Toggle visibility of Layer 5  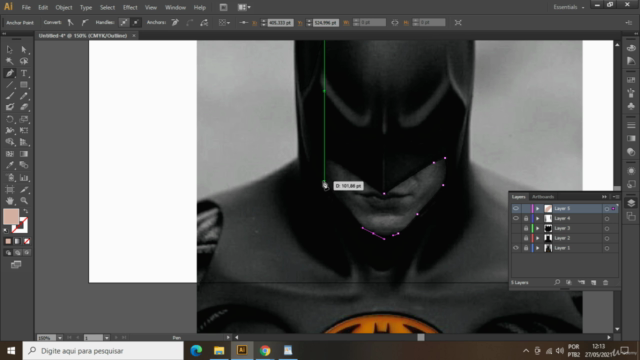(x=516, y=209)
